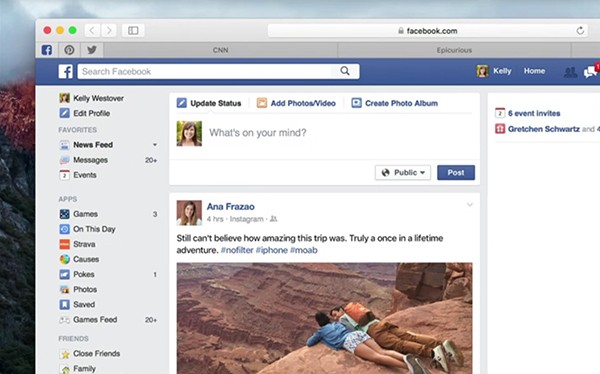This screenshot has width=600, height=374.
Task: Switch to the Epicurious tab
Action: click(454, 50)
